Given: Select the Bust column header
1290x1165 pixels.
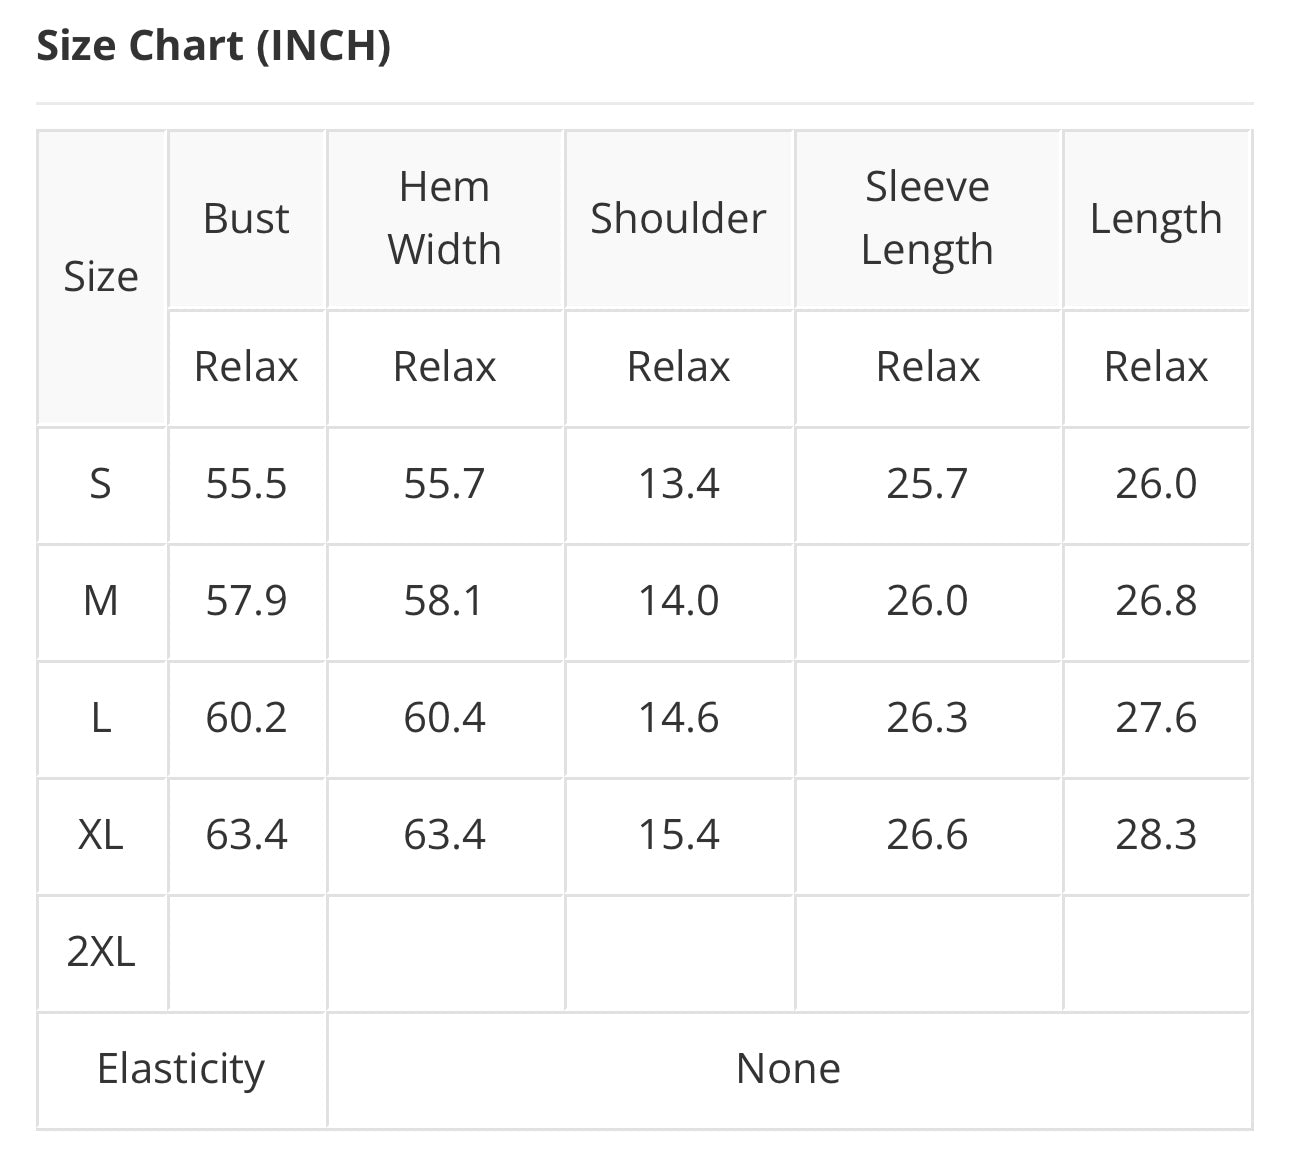Looking at the screenshot, I should (x=246, y=219).
